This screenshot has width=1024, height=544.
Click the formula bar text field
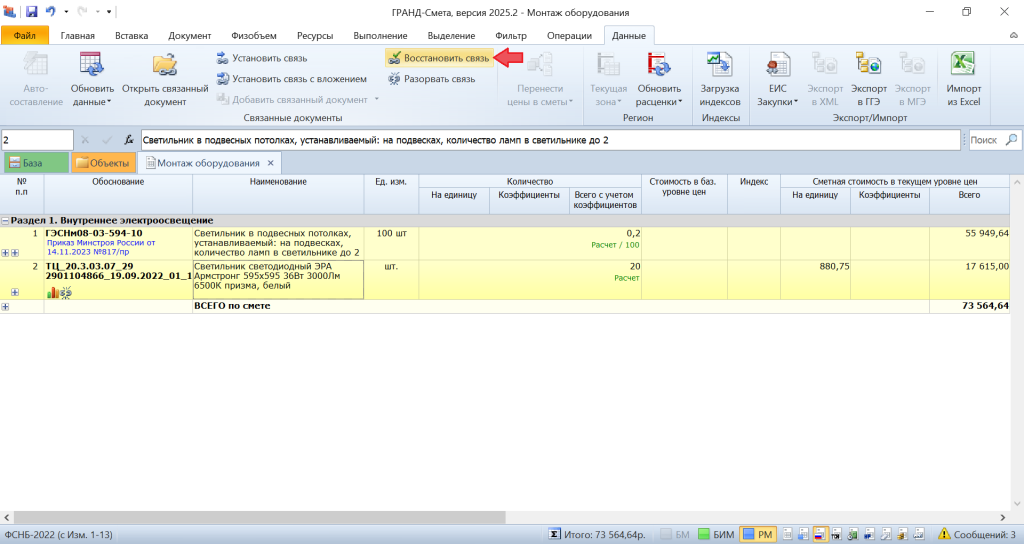pyautogui.click(x=550, y=140)
